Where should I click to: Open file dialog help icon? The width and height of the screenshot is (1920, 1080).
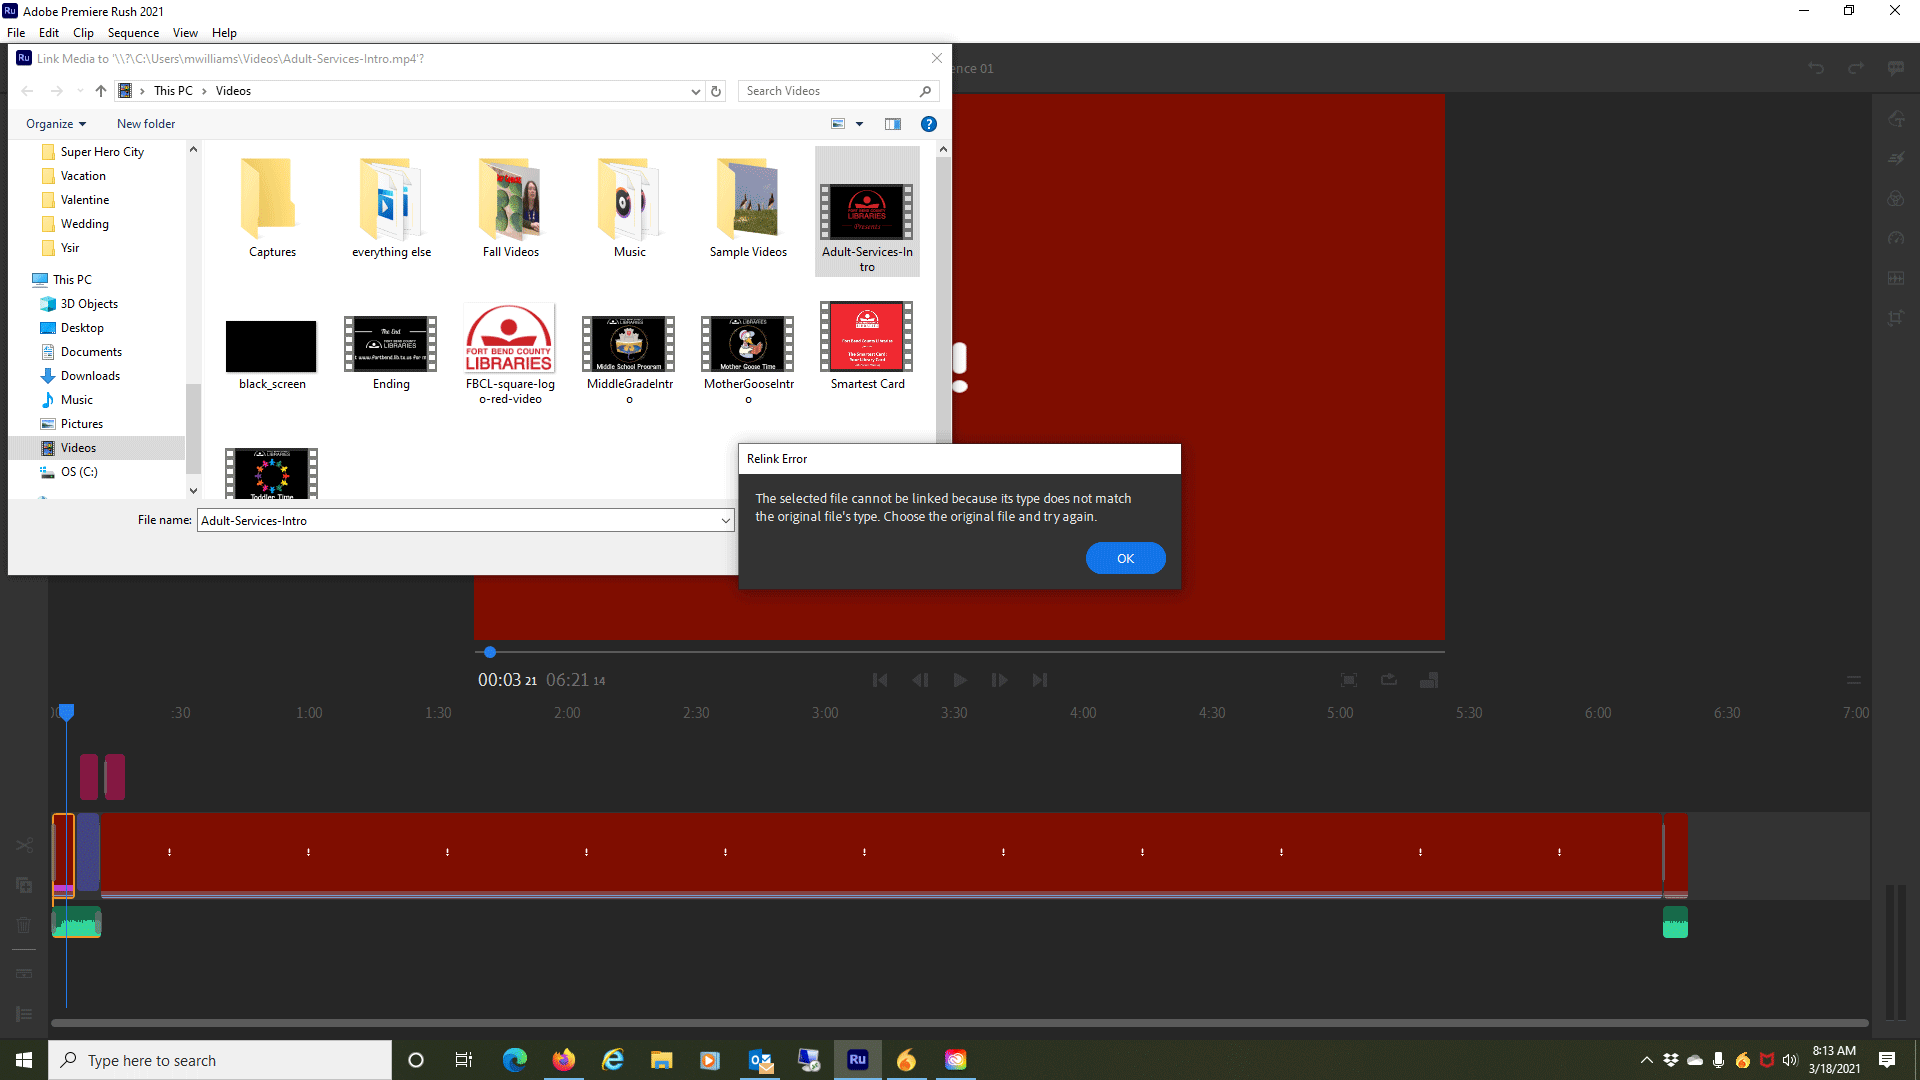pos(928,124)
